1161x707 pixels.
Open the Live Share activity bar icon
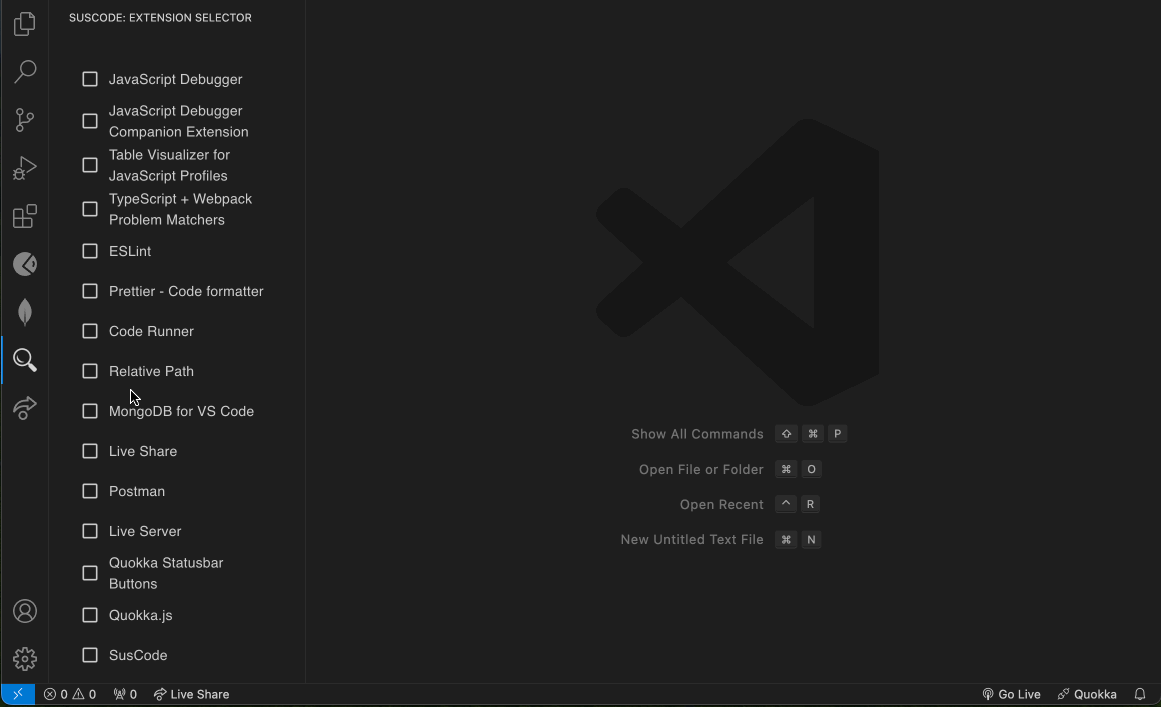pos(24,408)
